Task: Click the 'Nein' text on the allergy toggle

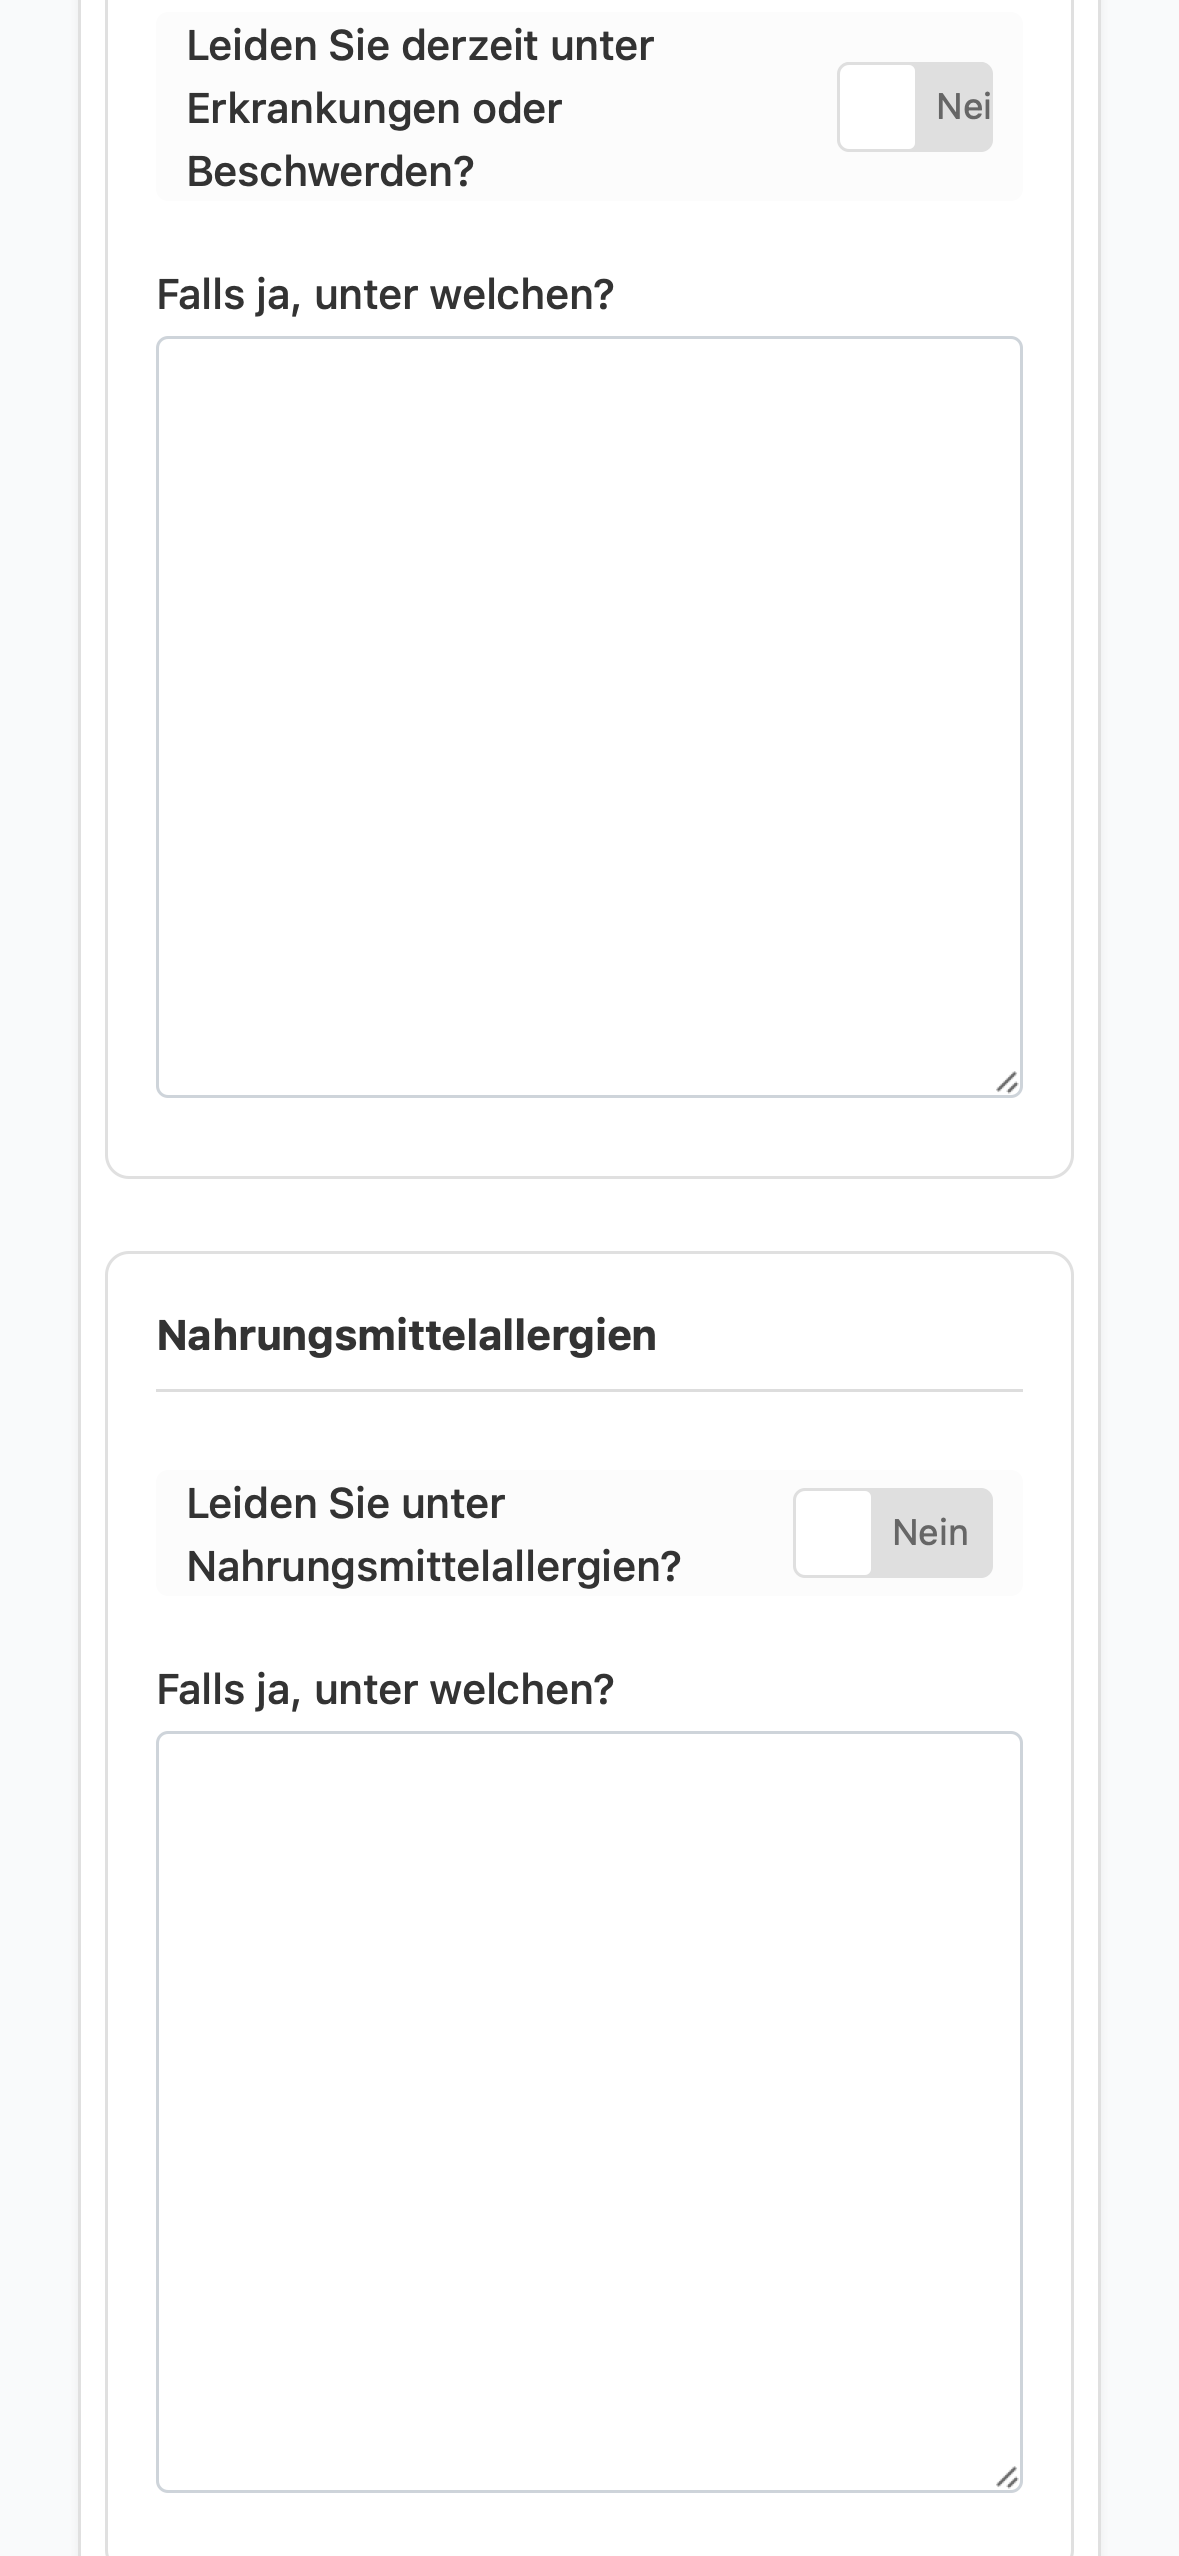Action: (930, 1532)
